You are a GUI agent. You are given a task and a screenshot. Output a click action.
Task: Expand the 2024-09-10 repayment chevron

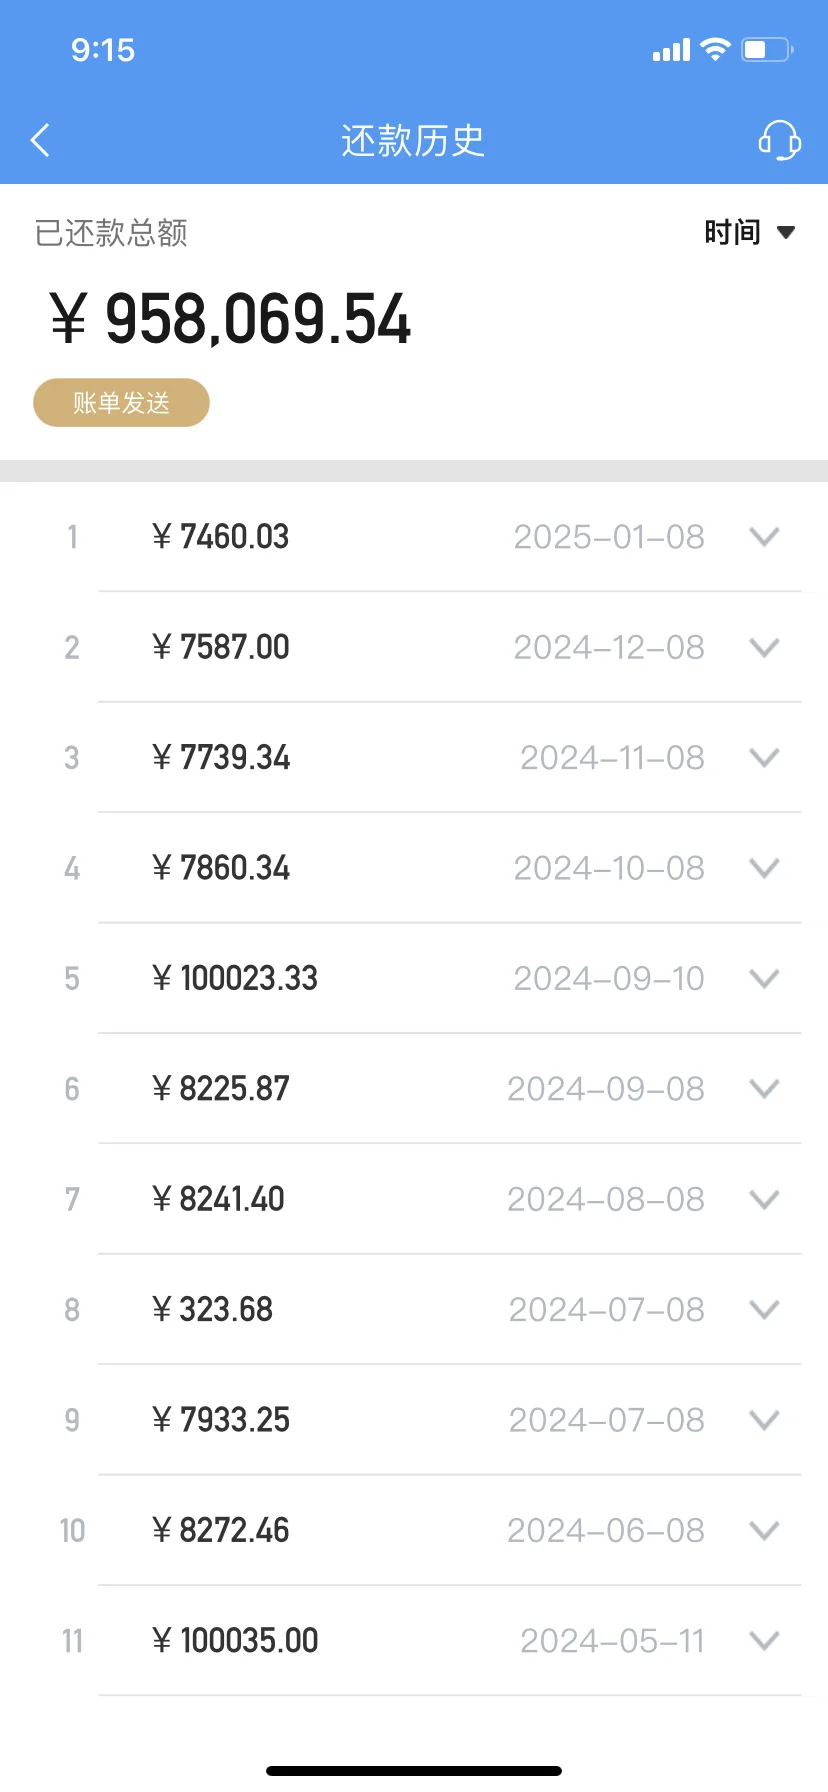[764, 979]
